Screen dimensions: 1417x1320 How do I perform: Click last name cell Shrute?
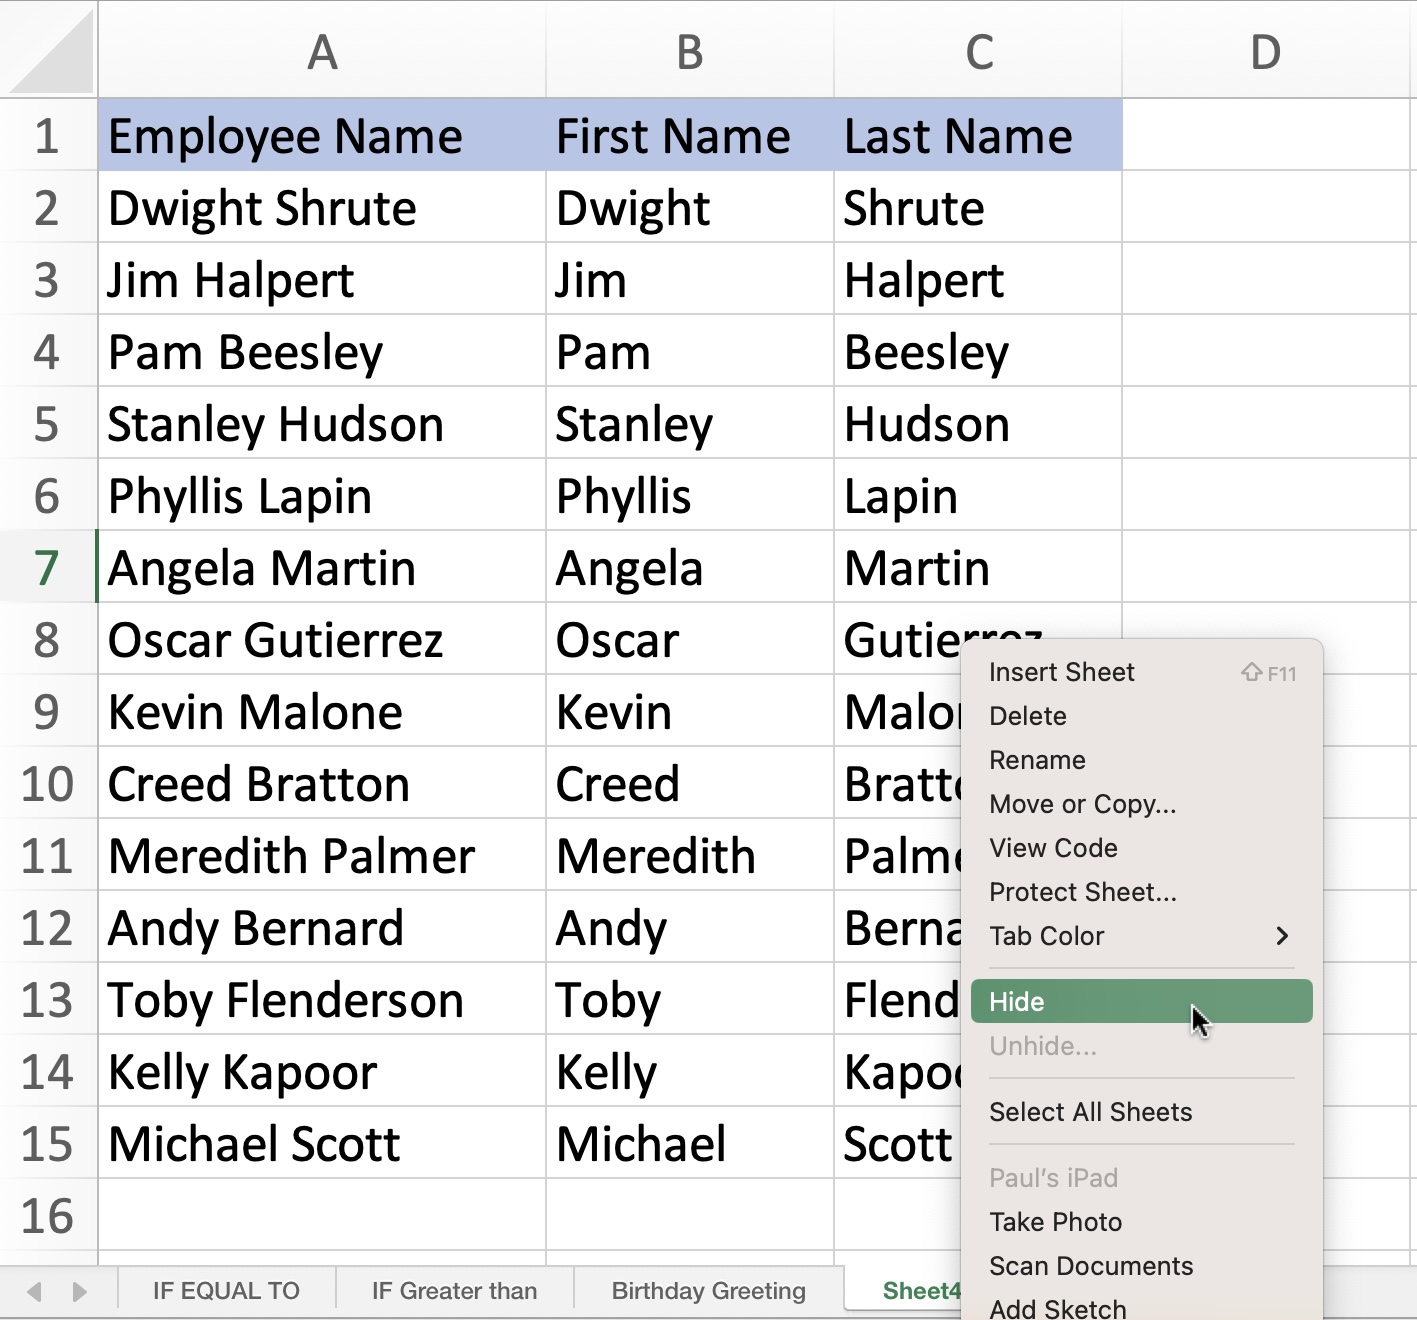click(x=978, y=207)
